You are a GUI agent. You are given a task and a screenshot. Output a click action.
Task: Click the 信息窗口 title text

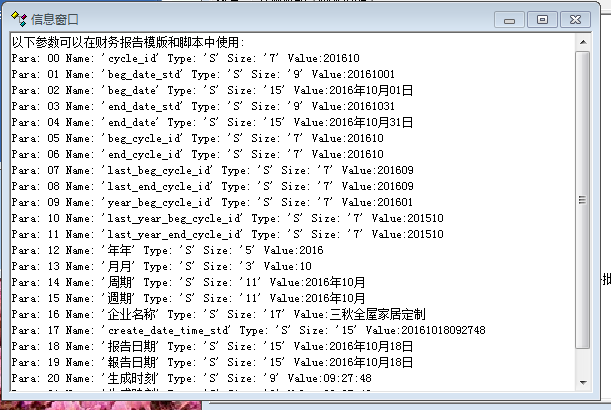pos(55,19)
